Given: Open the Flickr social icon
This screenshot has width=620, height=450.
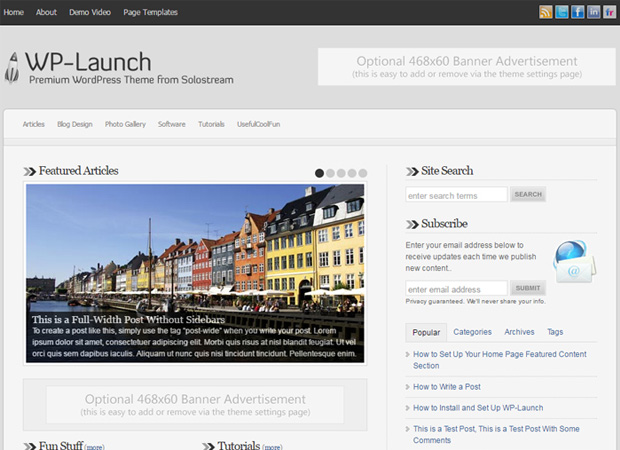Looking at the screenshot, I should pyautogui.click(x=609, y=12).
